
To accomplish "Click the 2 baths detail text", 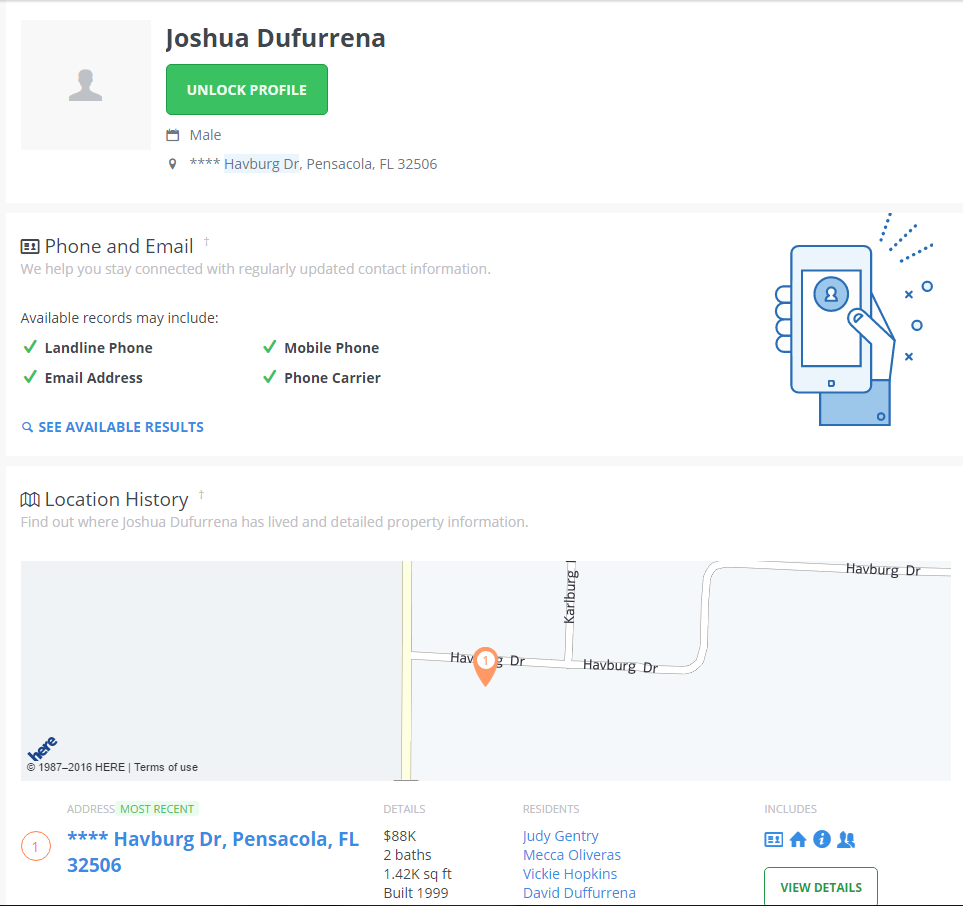I will tap(407, 855).
